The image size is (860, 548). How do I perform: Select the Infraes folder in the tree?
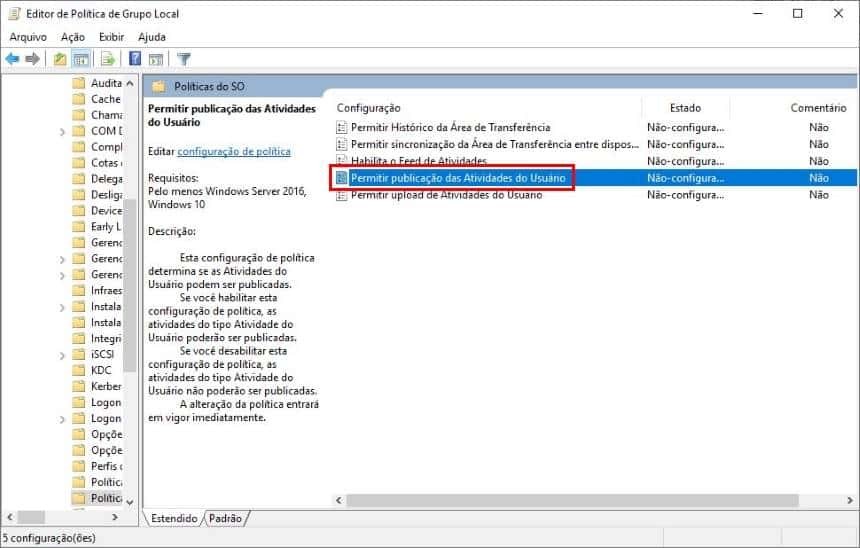click(x=106, y=290)
